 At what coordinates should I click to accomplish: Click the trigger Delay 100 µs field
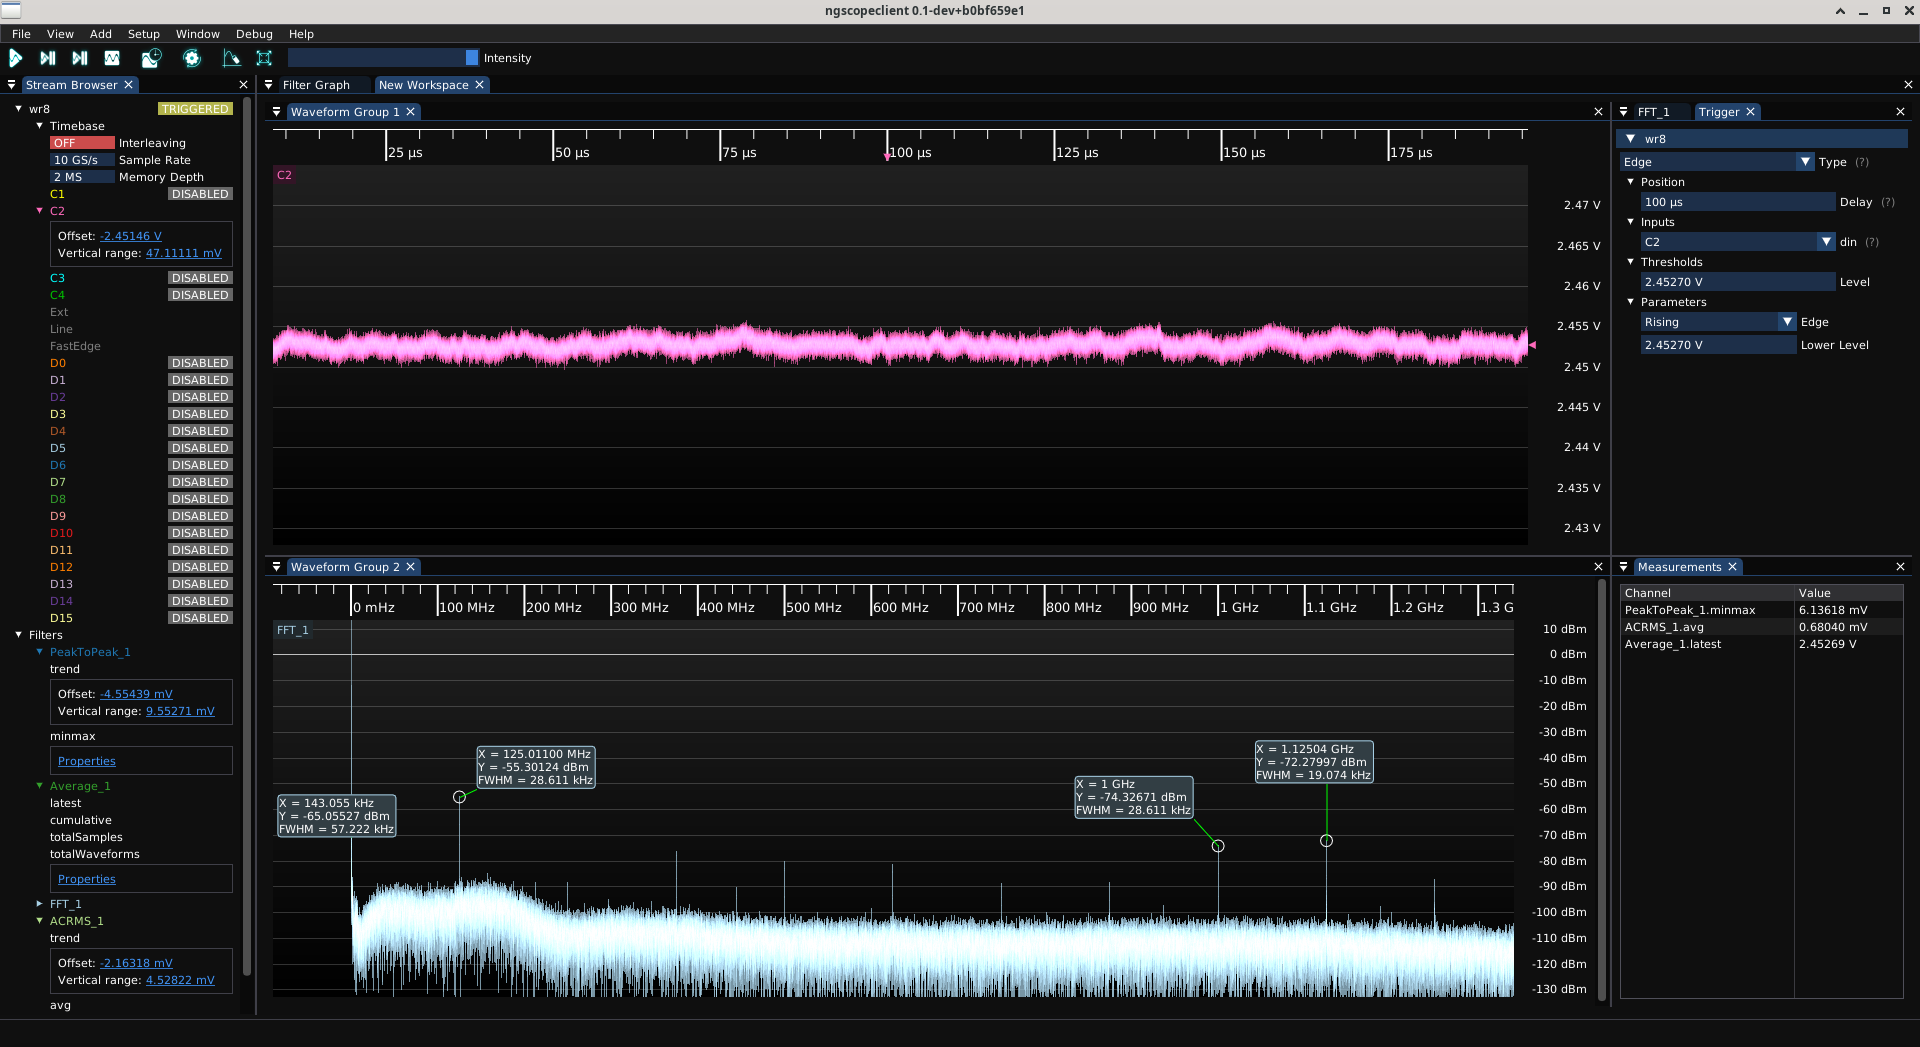(1738, 202)
